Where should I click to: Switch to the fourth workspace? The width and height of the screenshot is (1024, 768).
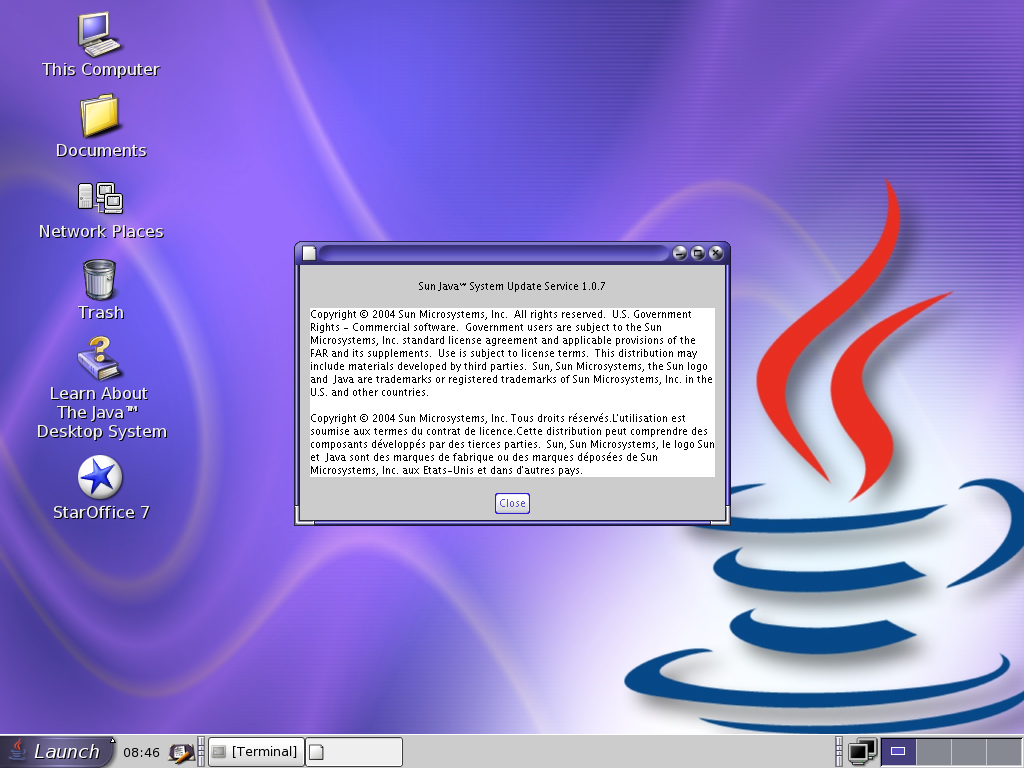1004,752
